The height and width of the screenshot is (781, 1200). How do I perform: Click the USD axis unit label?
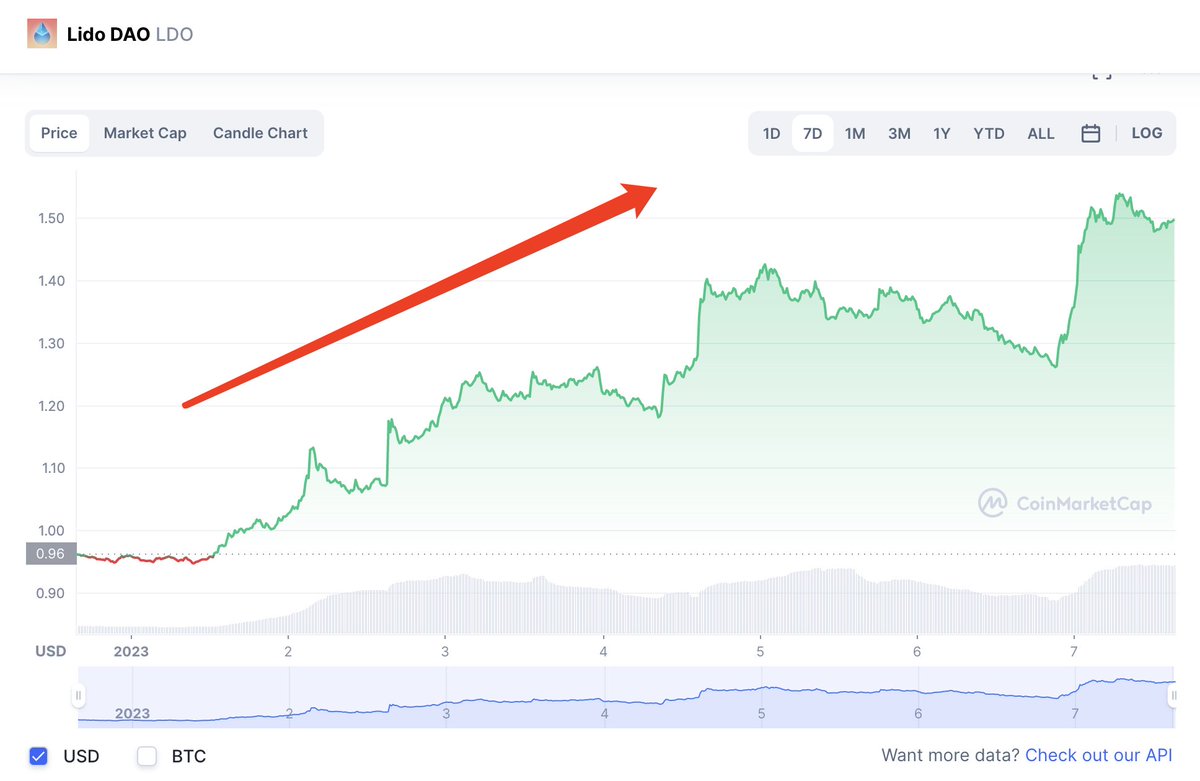51,651
